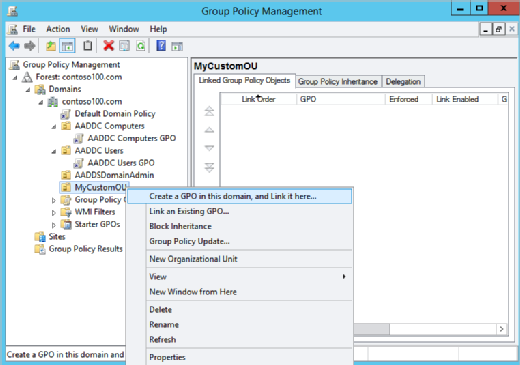Click the Domains node icon

point(40,89)
